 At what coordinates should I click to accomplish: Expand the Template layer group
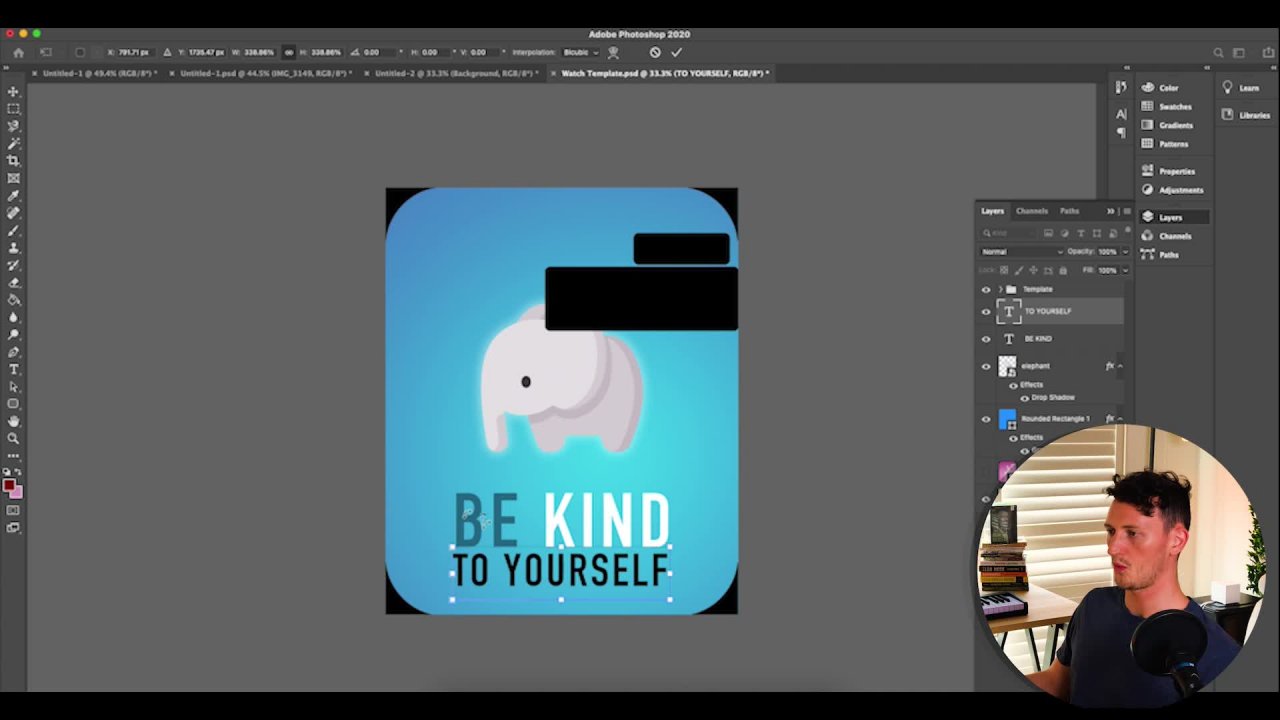1000,290
